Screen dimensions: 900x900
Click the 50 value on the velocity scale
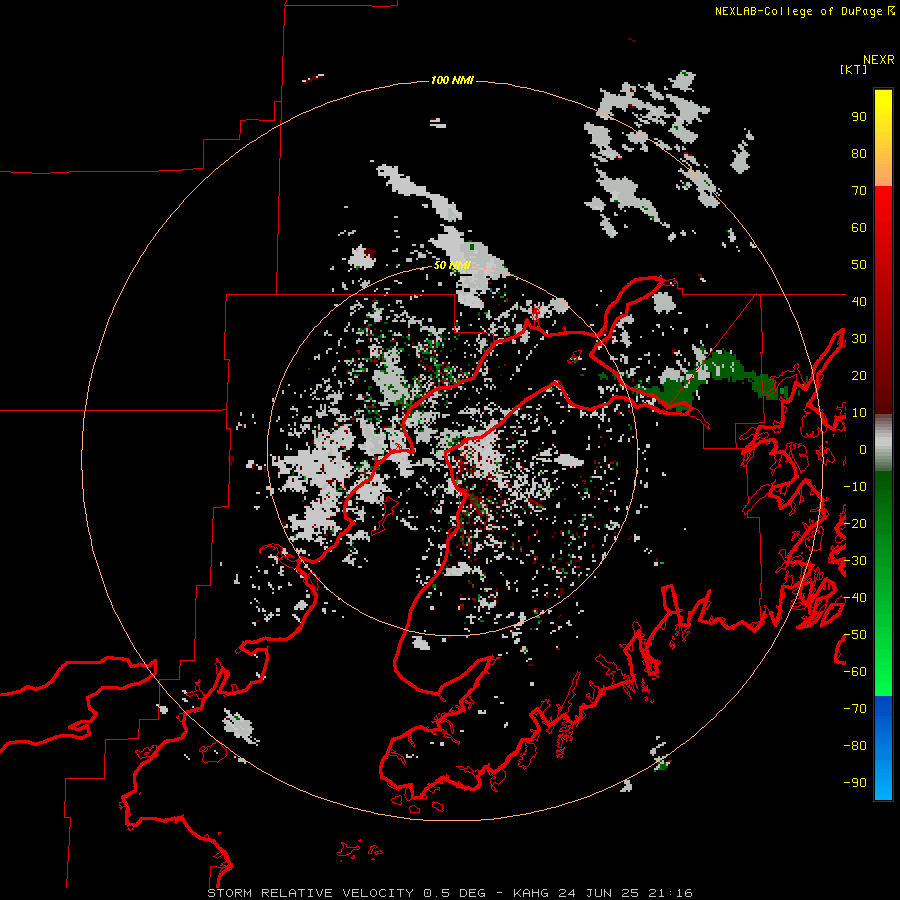click(859, 265)
